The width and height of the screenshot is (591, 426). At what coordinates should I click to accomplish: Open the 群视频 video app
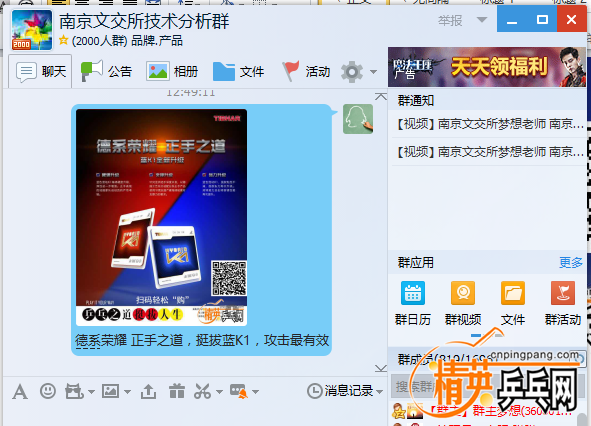click(x=463, y=303)
